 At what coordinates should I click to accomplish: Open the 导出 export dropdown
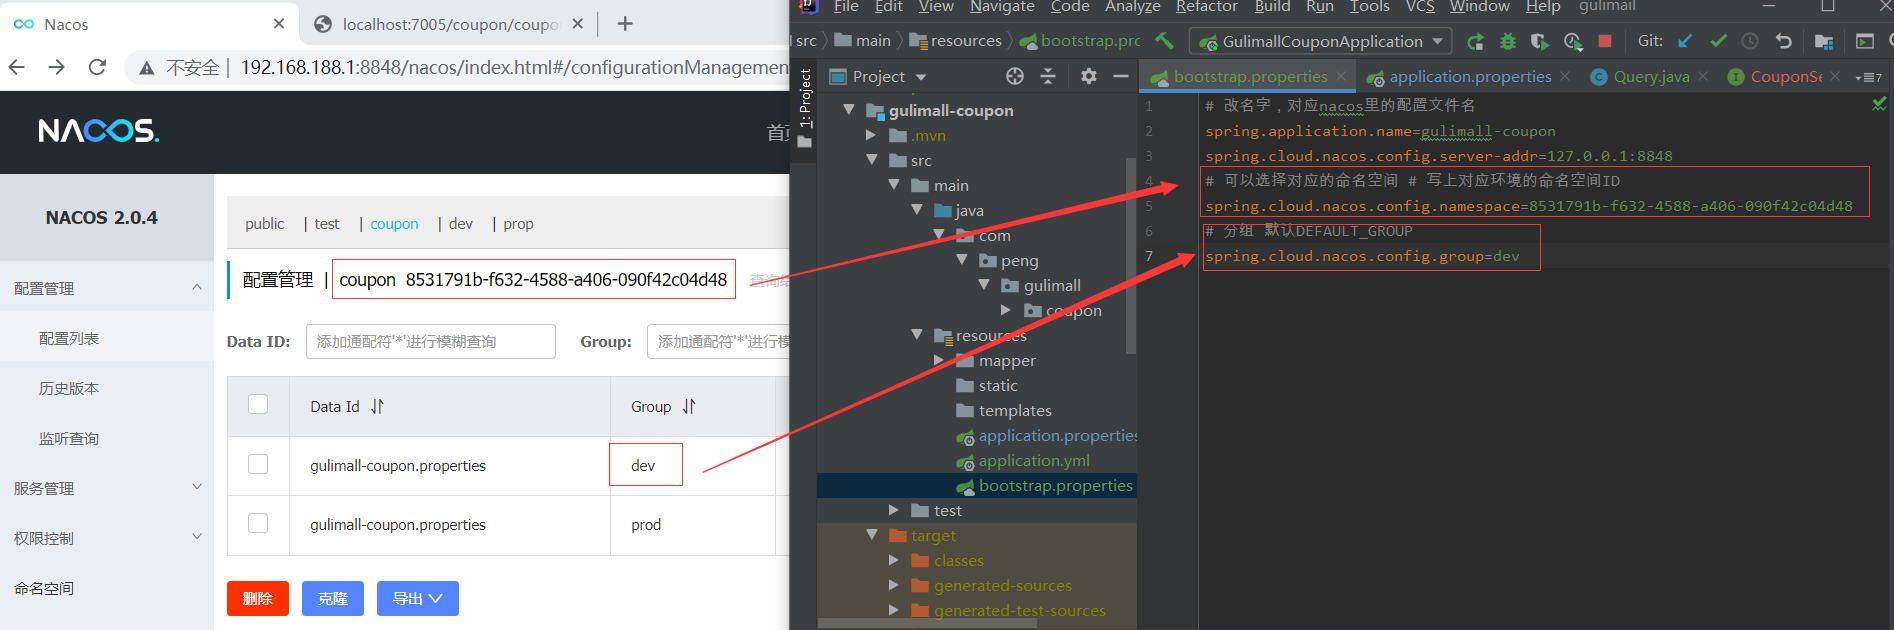(x=418, y=598)
